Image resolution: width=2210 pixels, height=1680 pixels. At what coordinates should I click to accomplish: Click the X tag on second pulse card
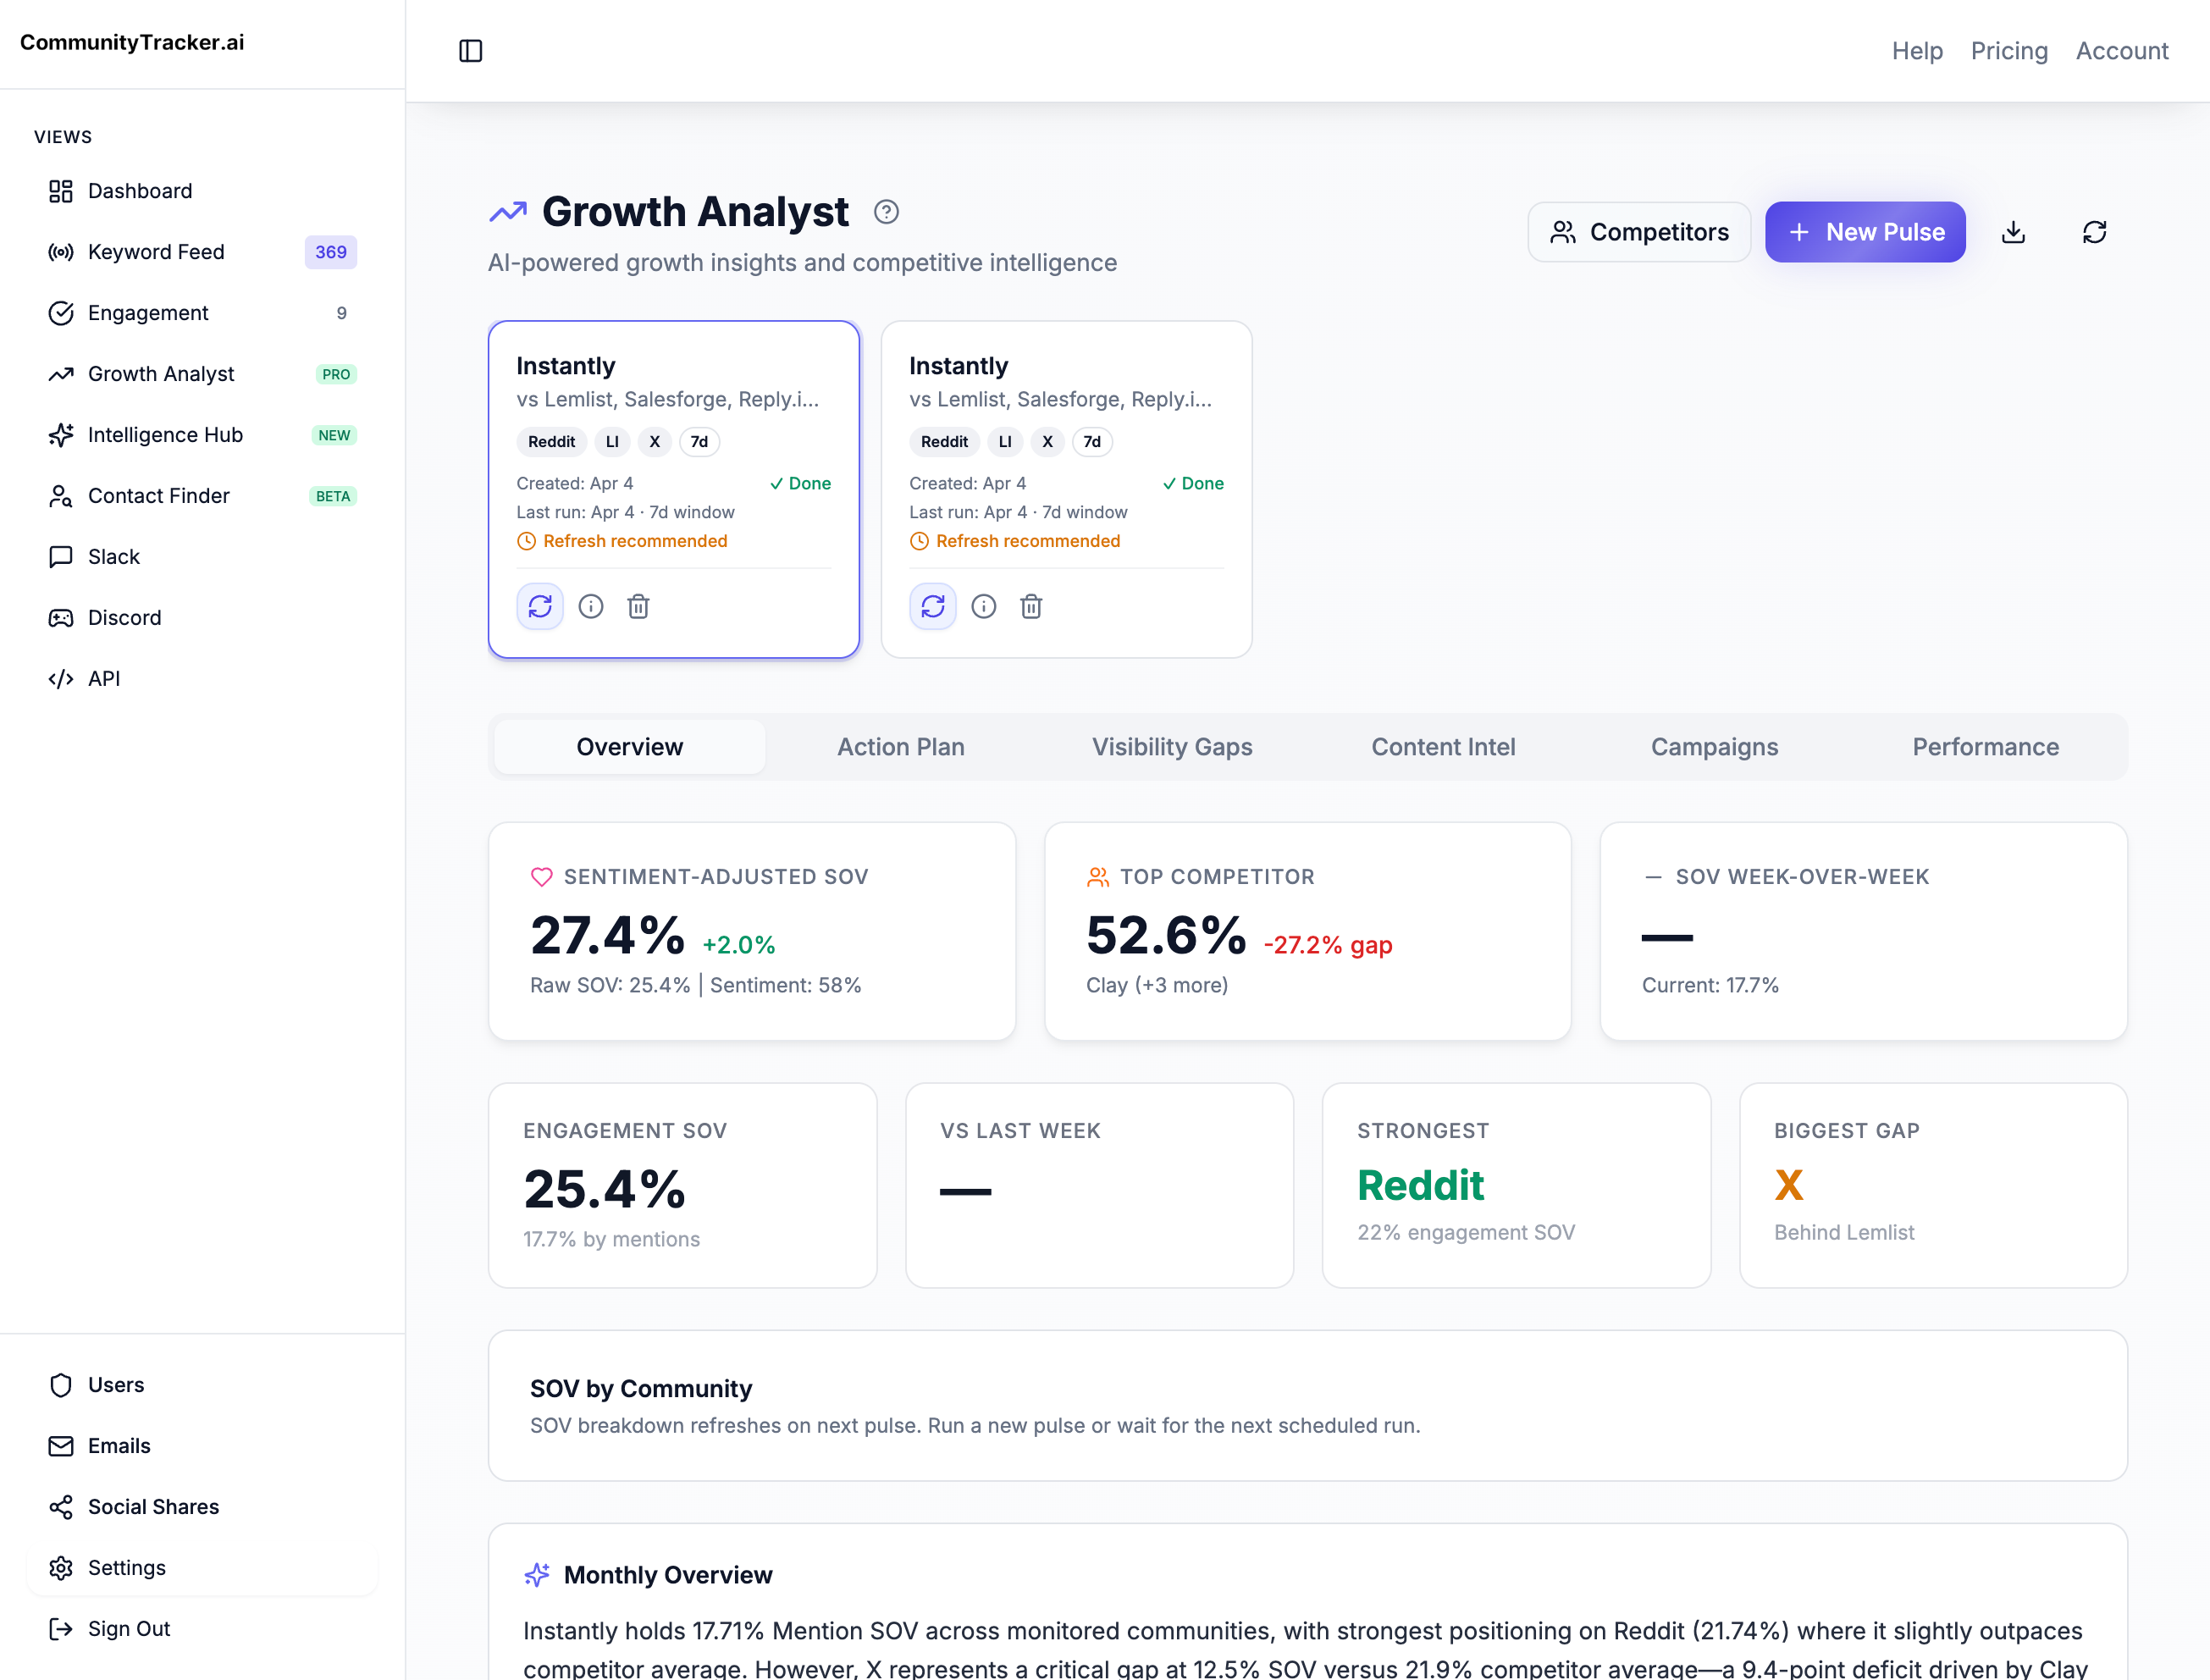click(1047, 442)
